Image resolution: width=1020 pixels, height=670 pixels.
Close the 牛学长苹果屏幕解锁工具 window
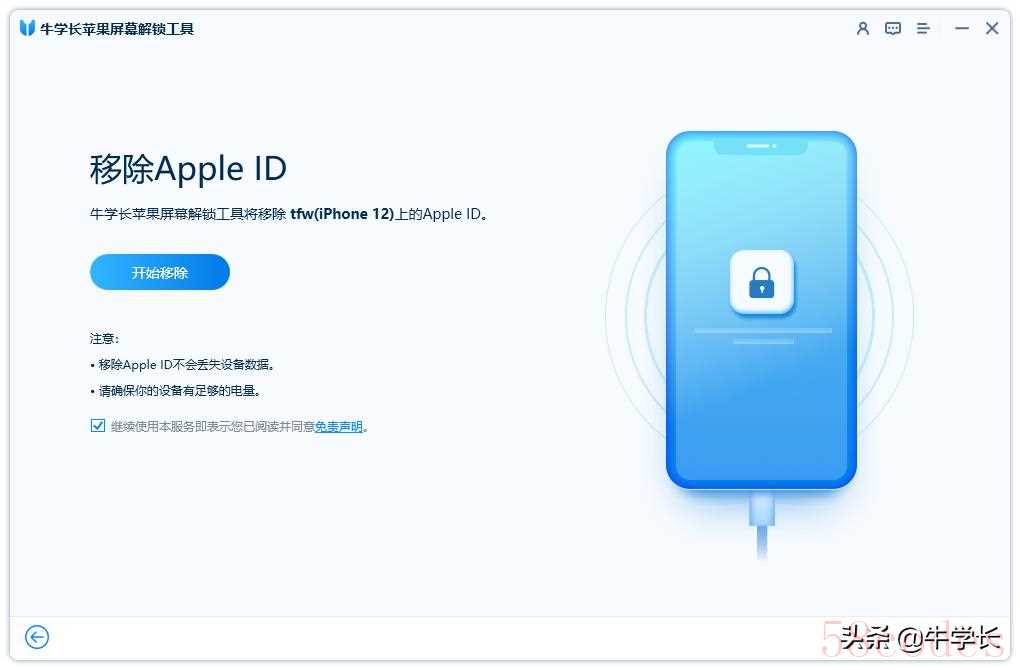(x=991, y=29)
